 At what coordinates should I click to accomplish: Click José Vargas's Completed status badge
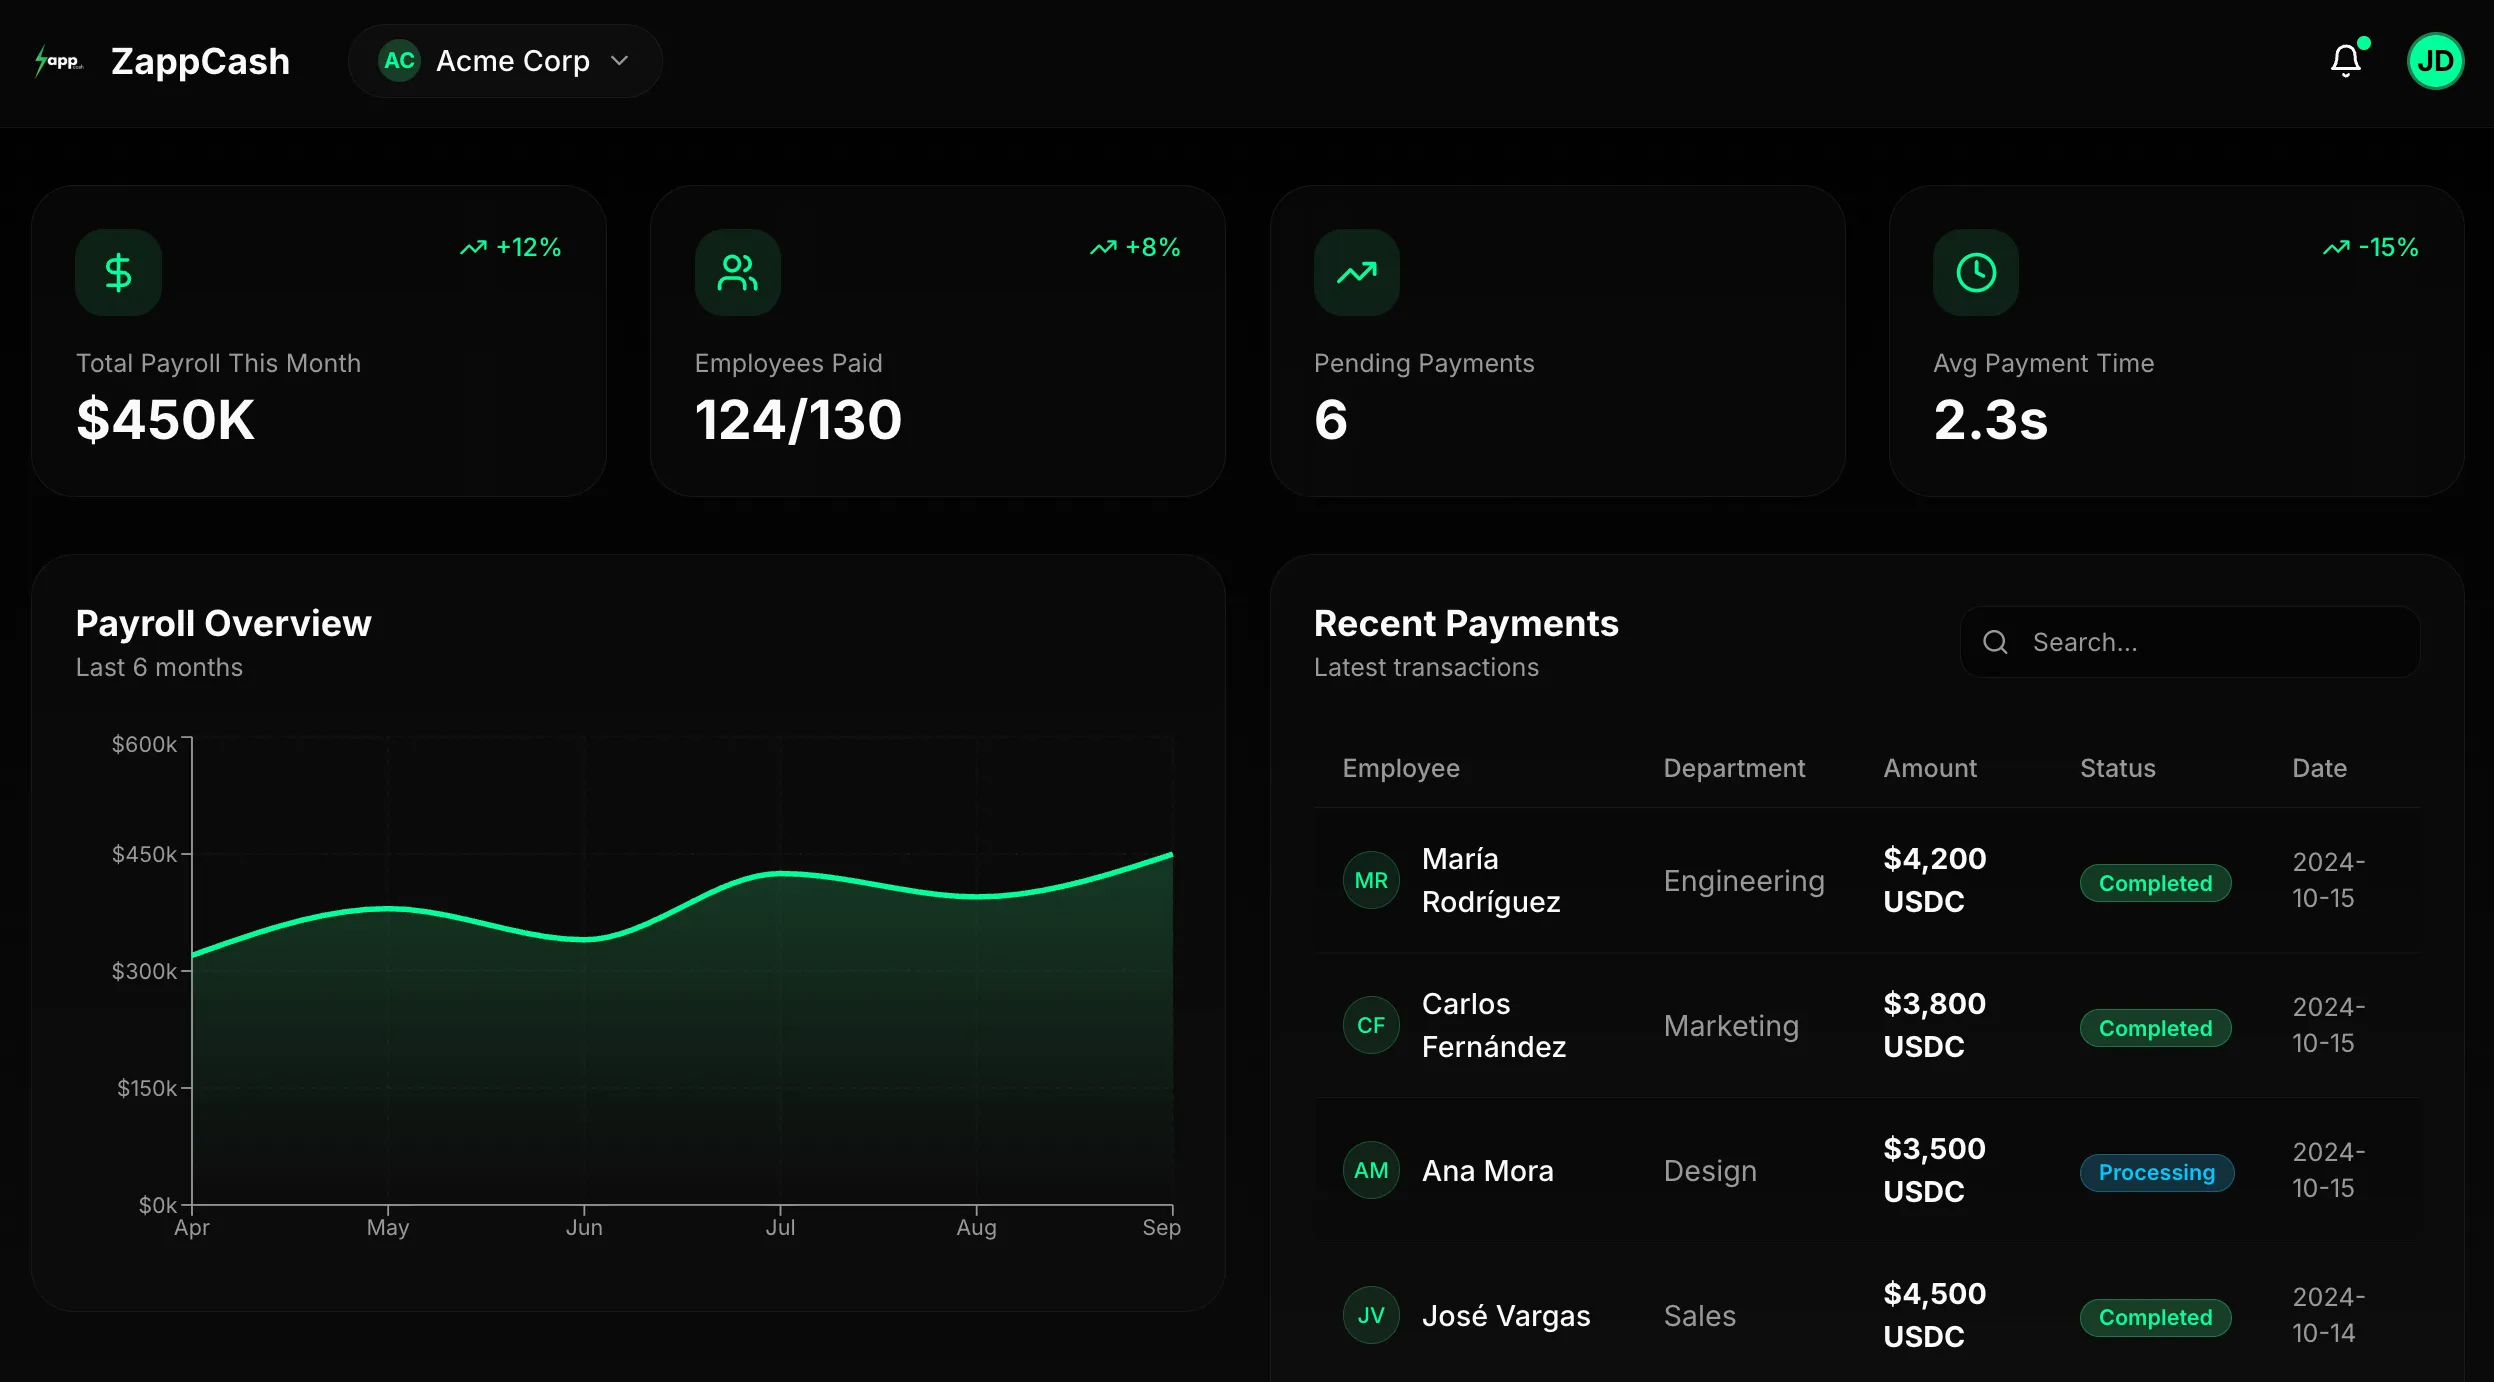(2155, 1317)
